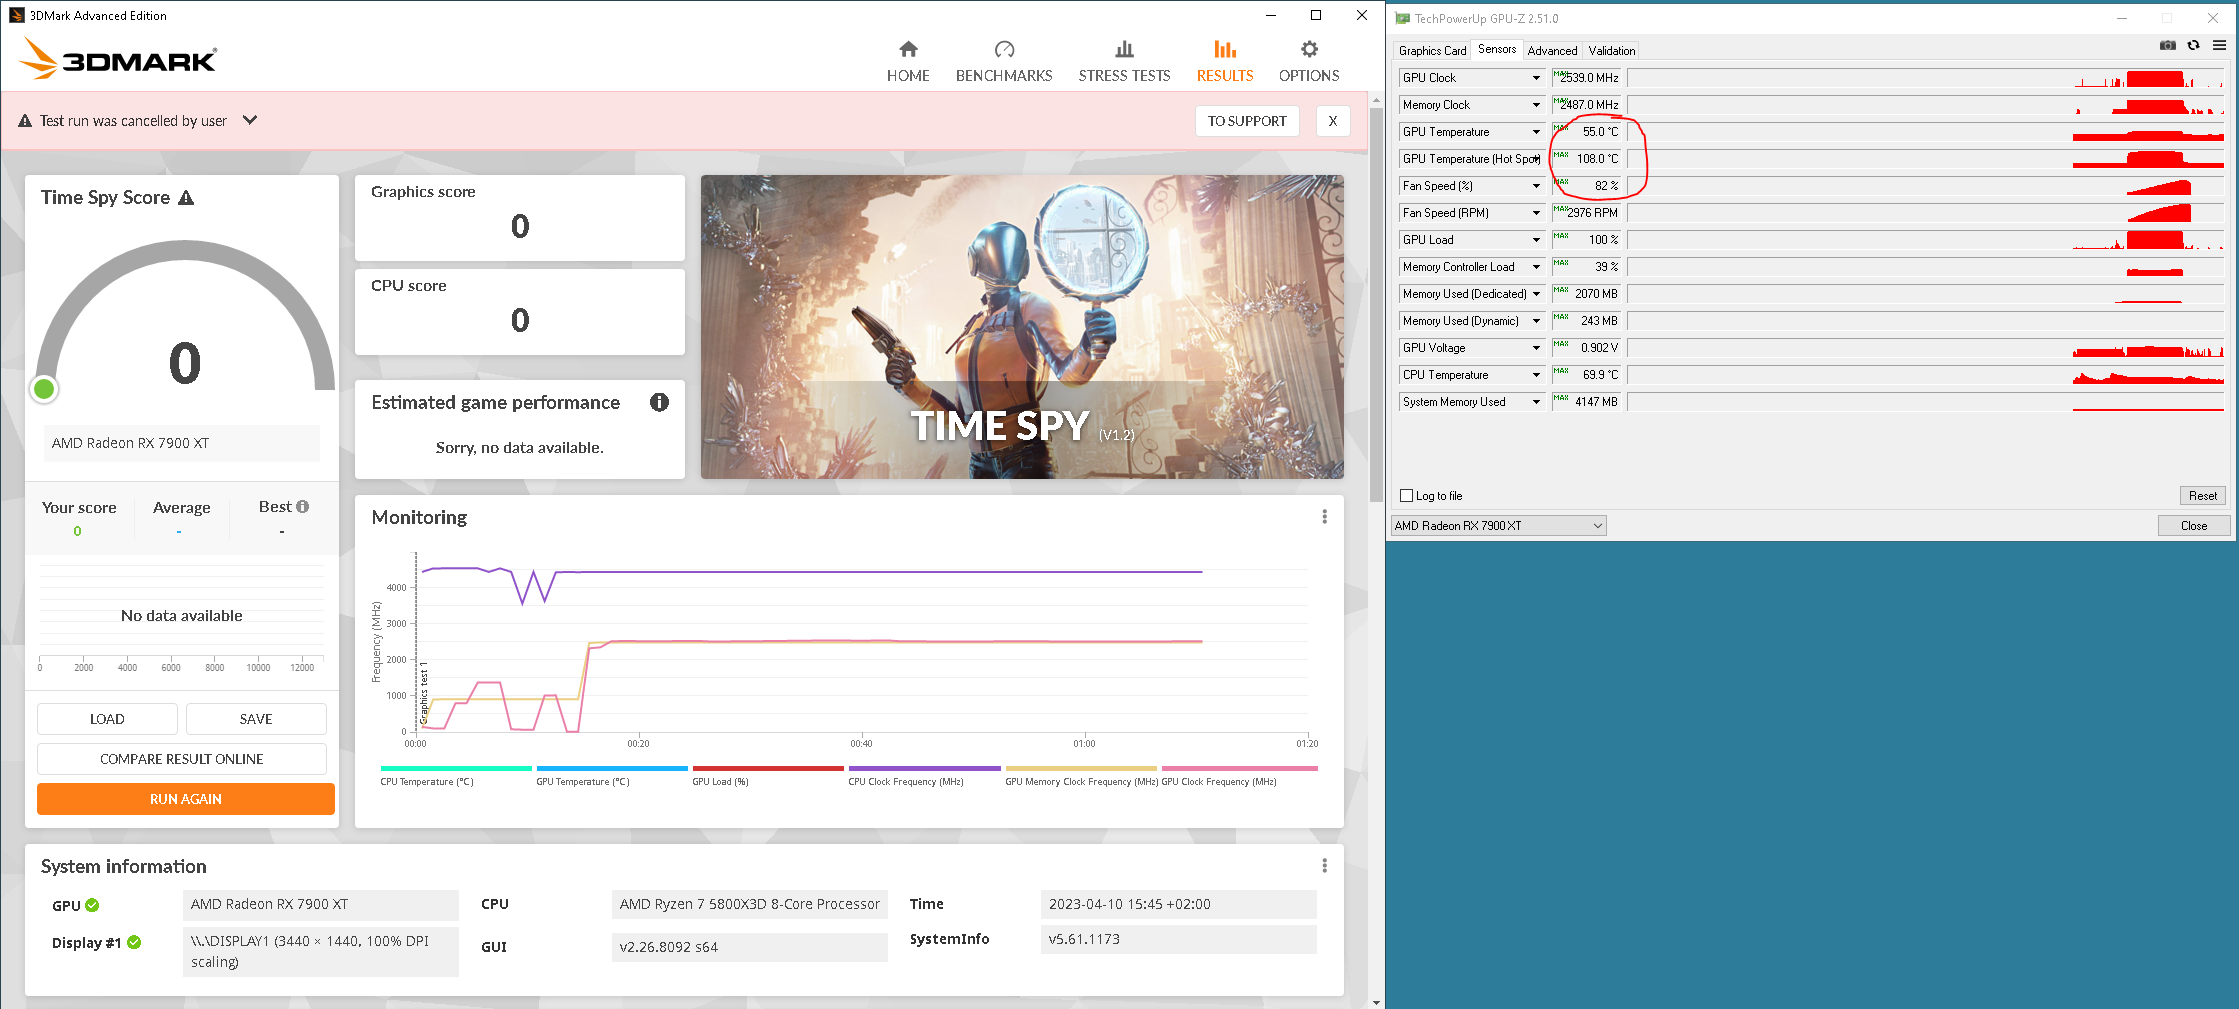2239x1009 pixels.
Task: Click the Stress Tests bar chart icon
Action: coord(1124,49)
